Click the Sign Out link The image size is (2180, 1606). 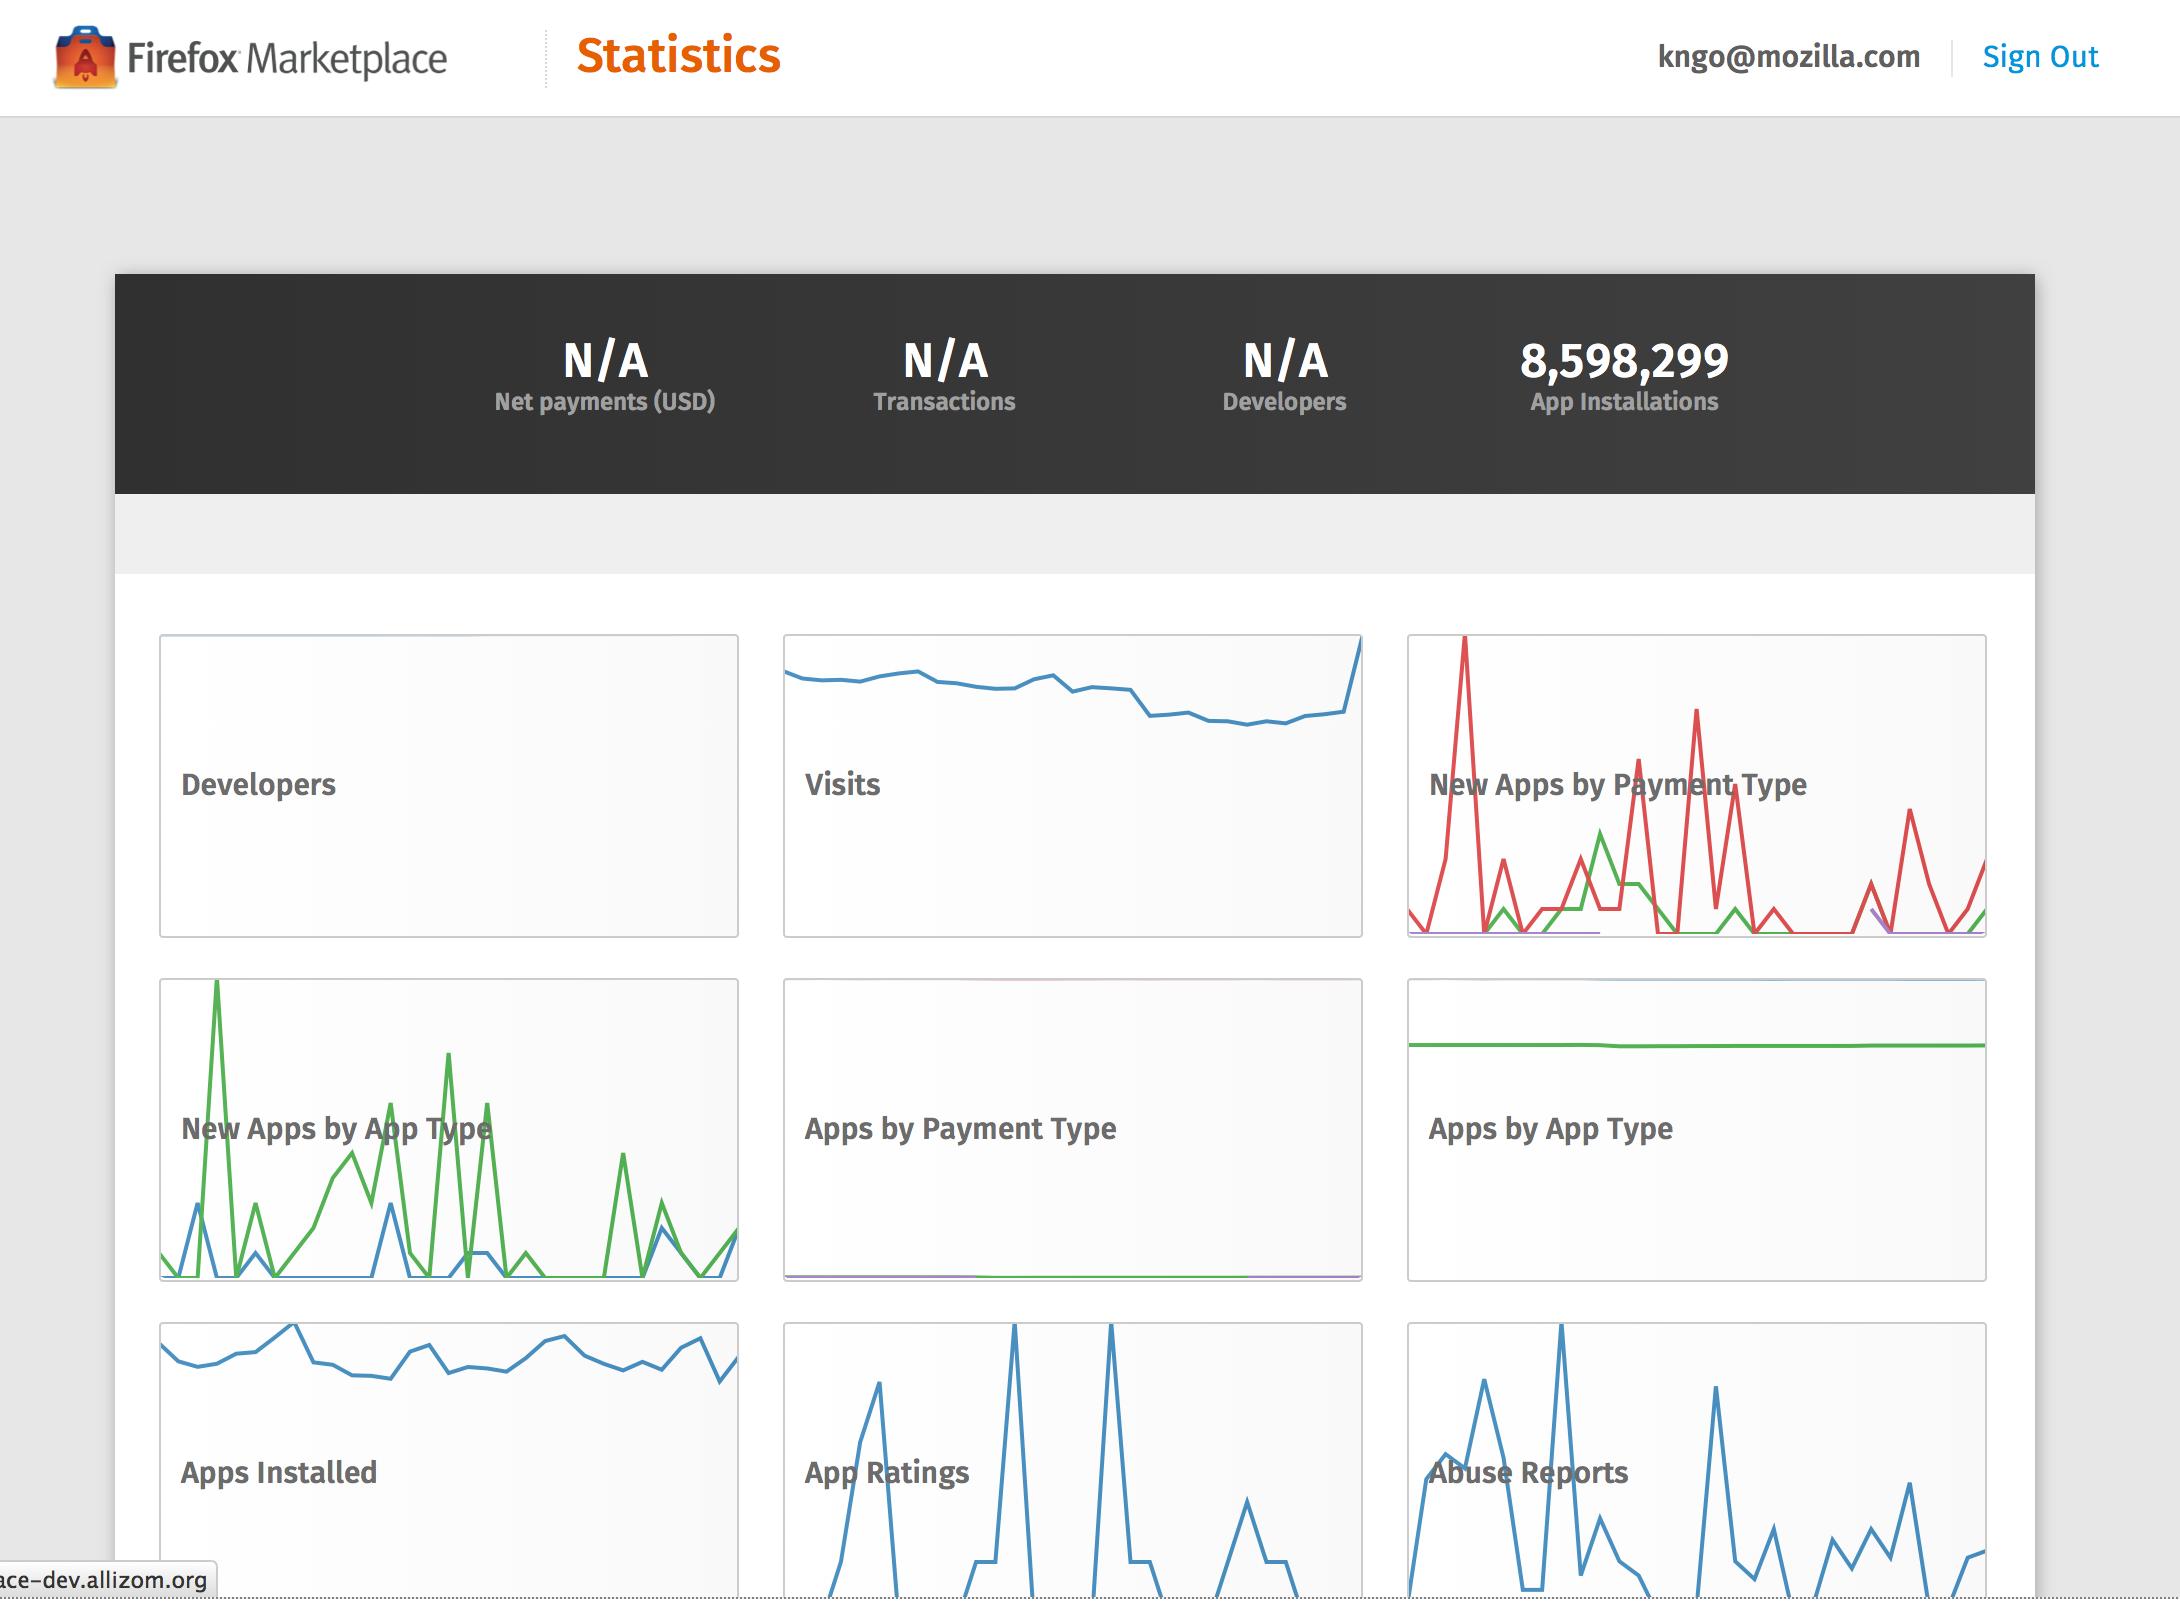(x=2040, y=57)
